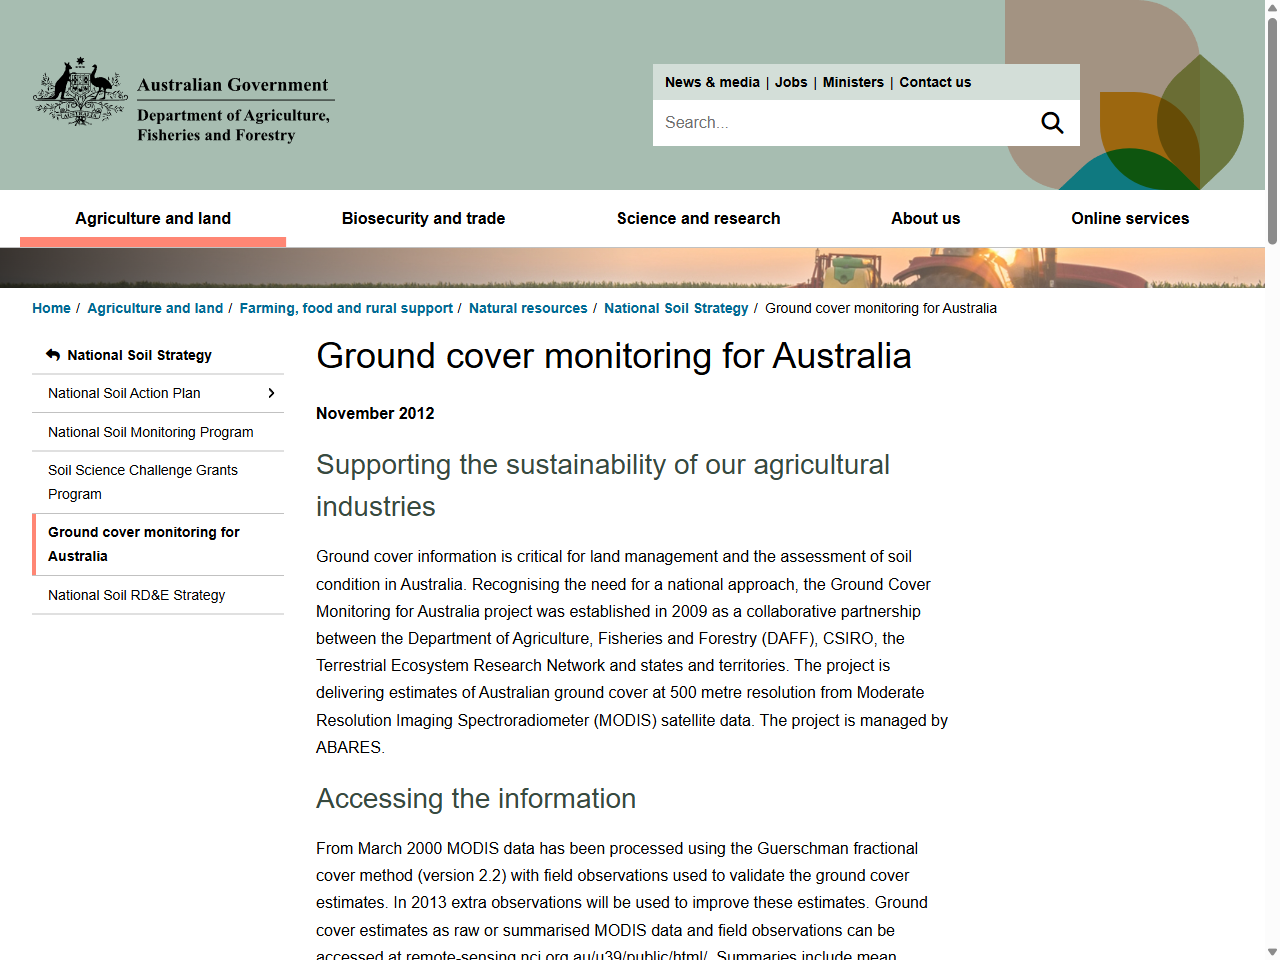Click the Australian Government crest logo

[x=80, y=92]
